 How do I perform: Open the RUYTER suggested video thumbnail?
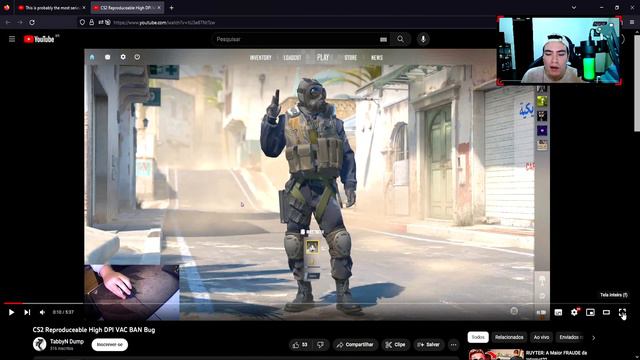coord(496,354)
